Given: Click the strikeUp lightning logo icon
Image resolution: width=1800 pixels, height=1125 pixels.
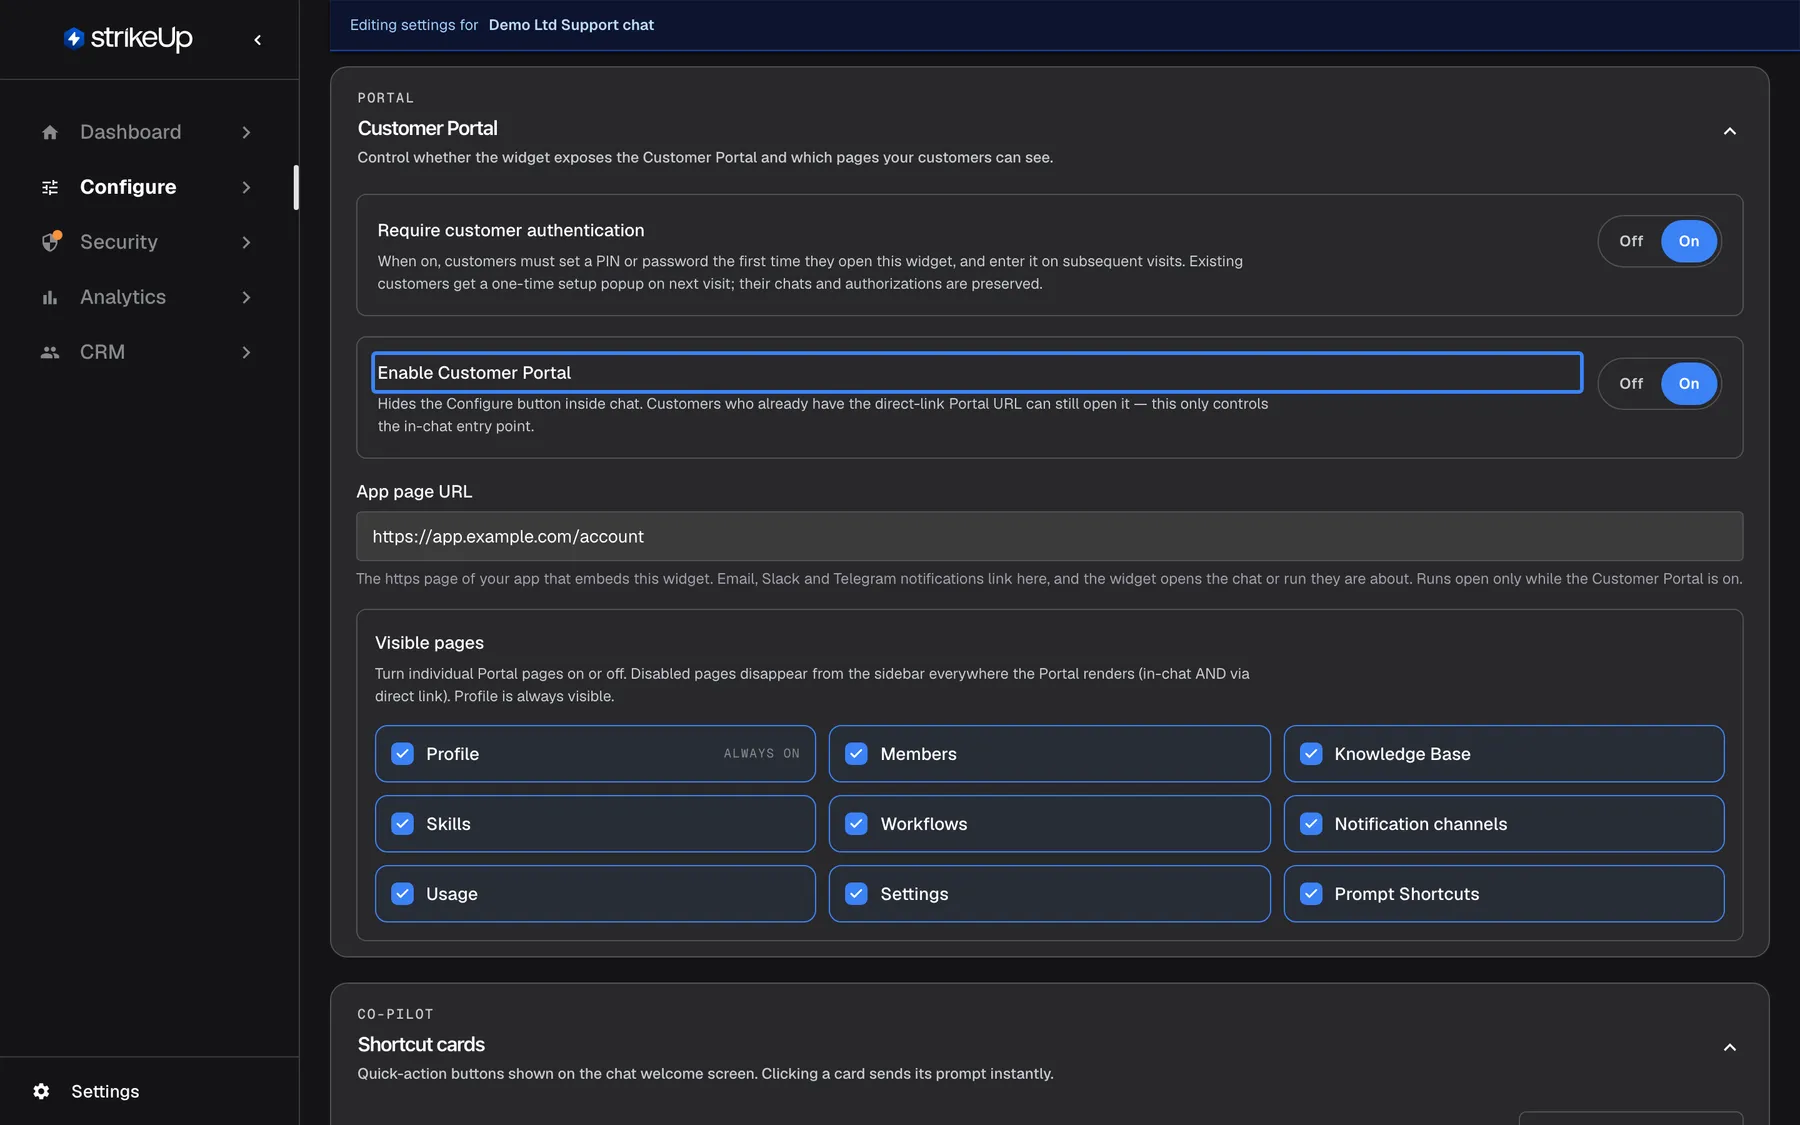Looking at the screenshot, I should pyautogui.click(x=74, y=38).
